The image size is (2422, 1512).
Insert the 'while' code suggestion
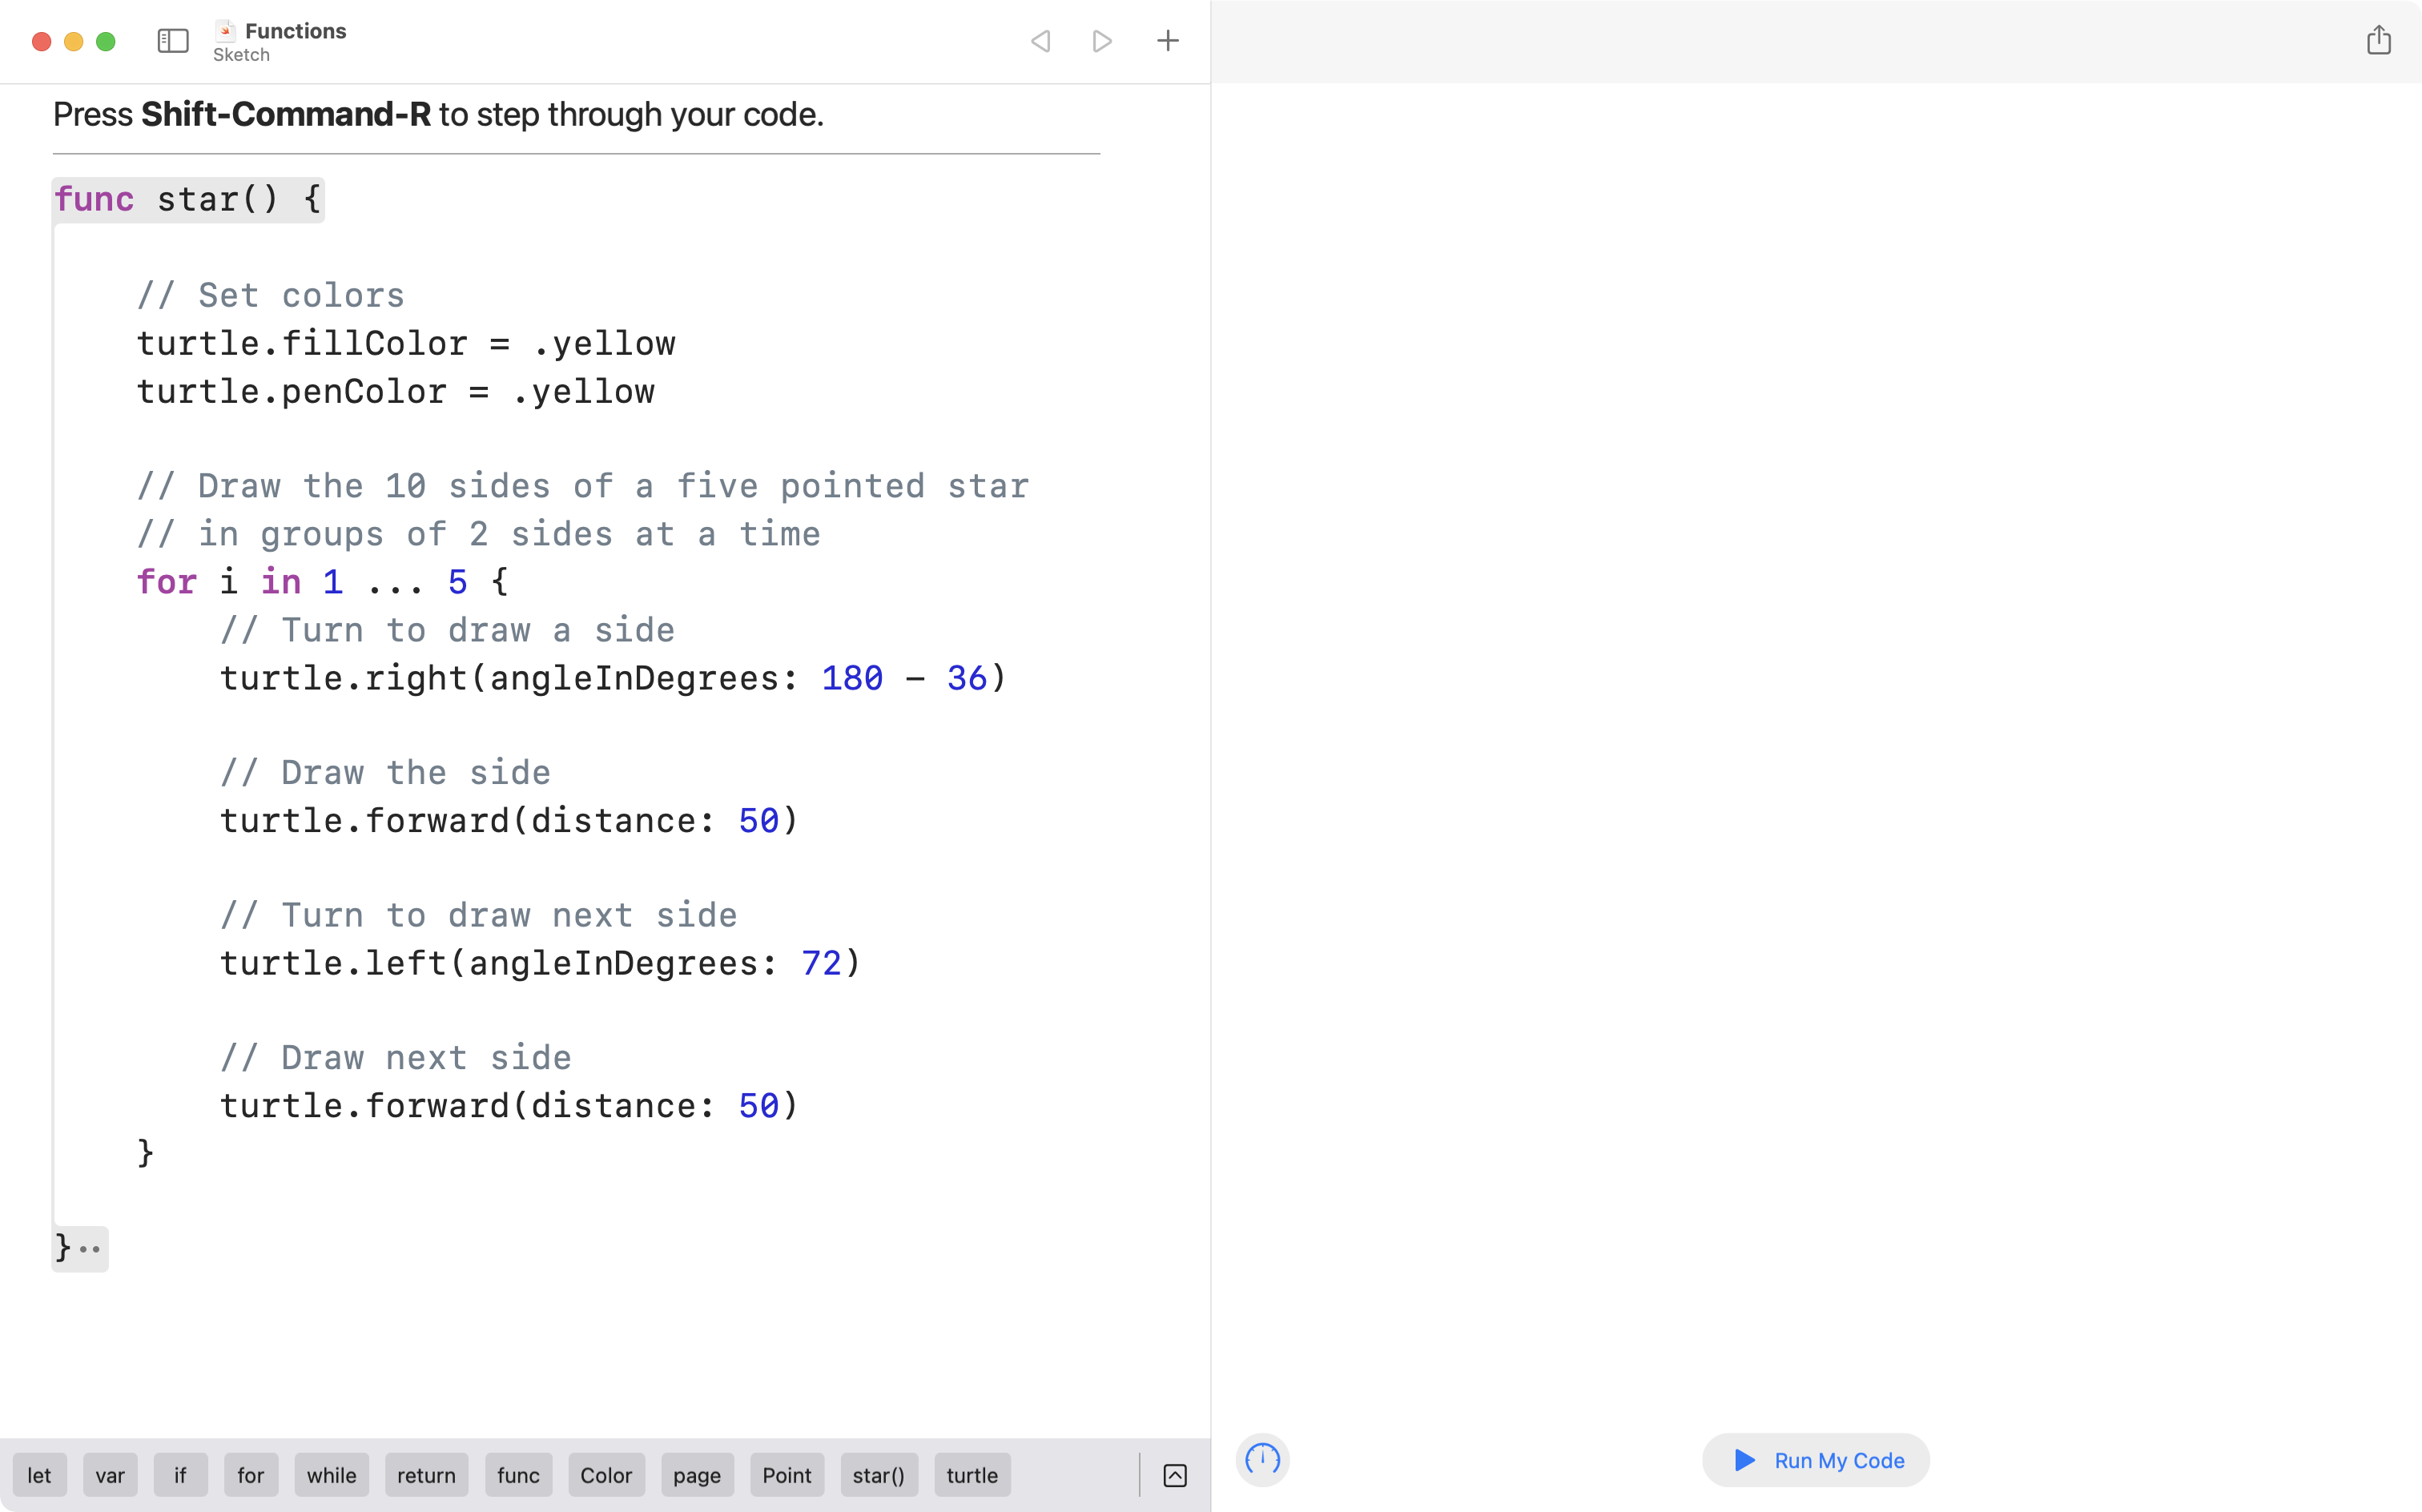(x=331, y=1475)
